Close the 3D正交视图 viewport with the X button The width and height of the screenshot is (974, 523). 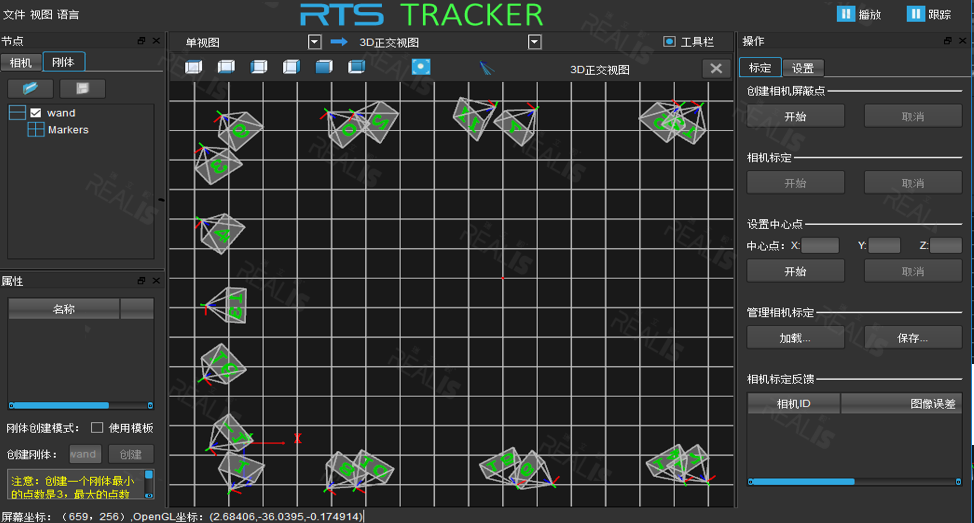click(716, 68)
